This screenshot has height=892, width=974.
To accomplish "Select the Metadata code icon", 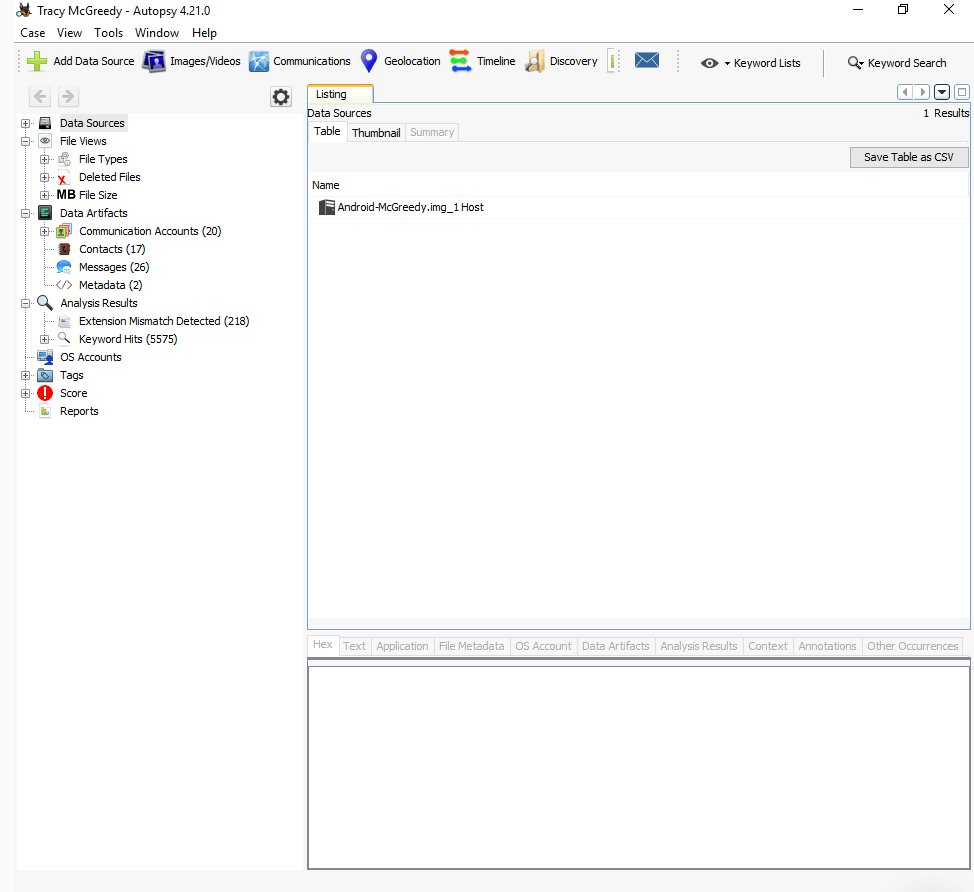I will [64, 285].
